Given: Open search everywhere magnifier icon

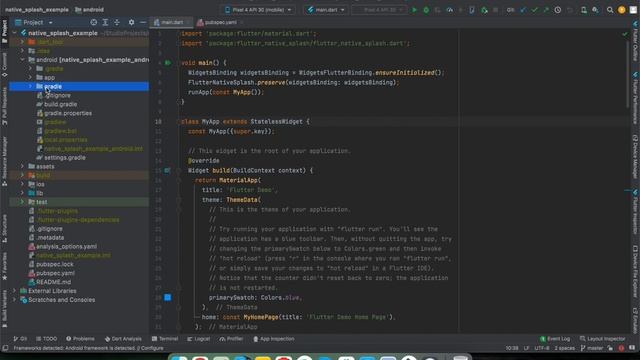Looking at the screenshot, I should (610, 10).
